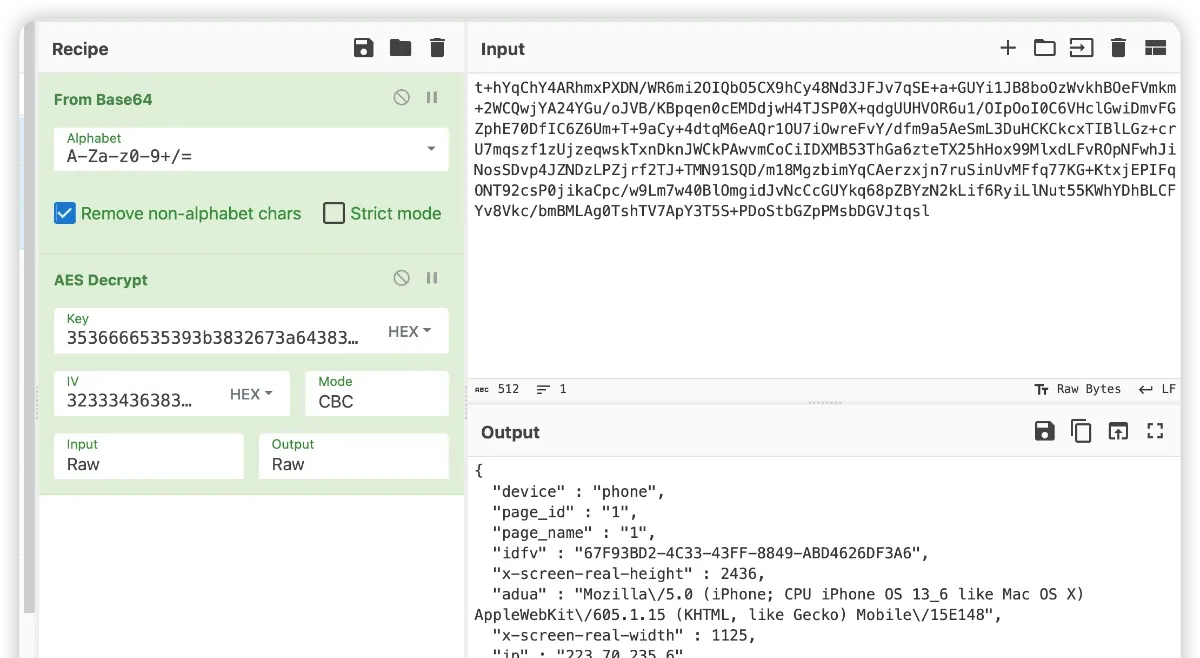Screen dimensions: 1200x658
Task: Change IV format from HEX
Action: [252, 394]
